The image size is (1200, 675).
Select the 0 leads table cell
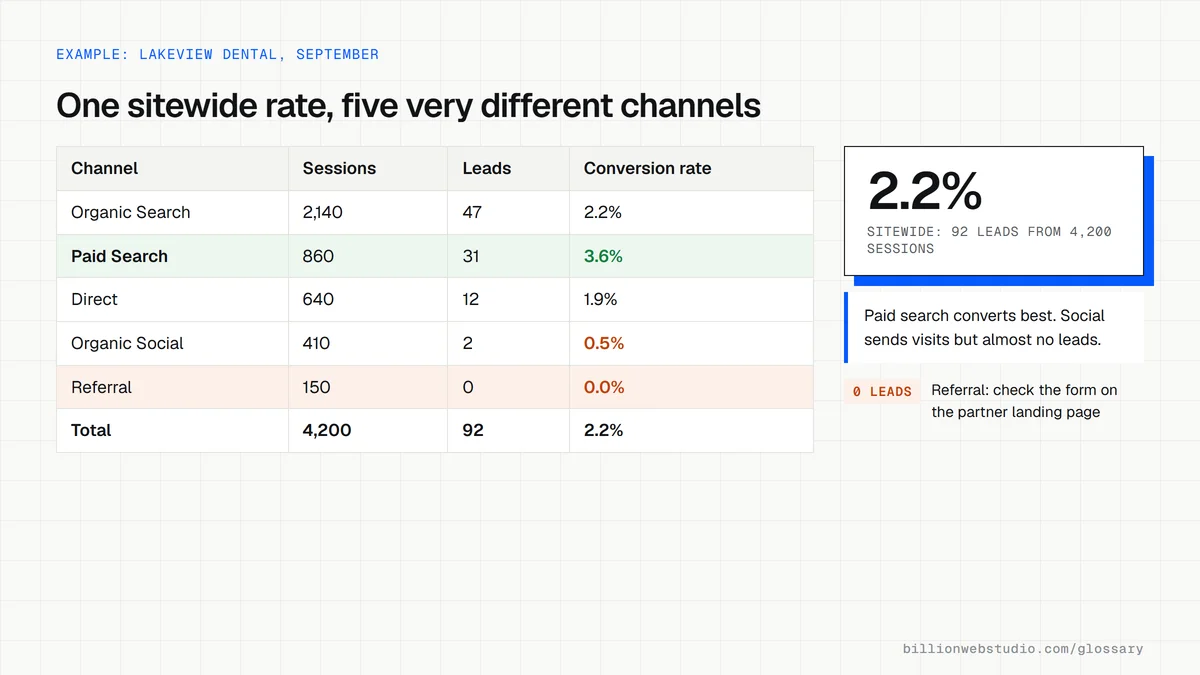[508, 387]
